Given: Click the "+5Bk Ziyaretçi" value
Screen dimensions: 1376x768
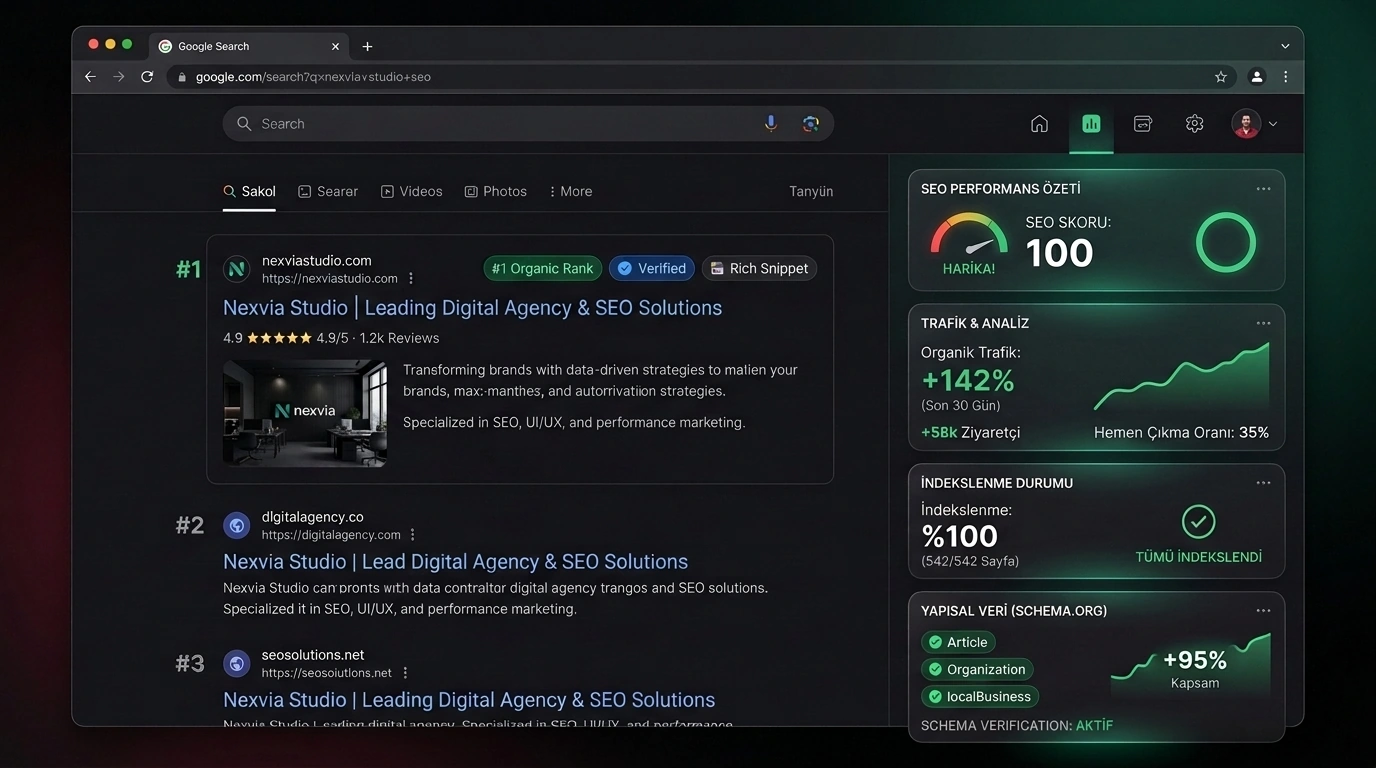Looking at the screenshot, I should 970,433.
